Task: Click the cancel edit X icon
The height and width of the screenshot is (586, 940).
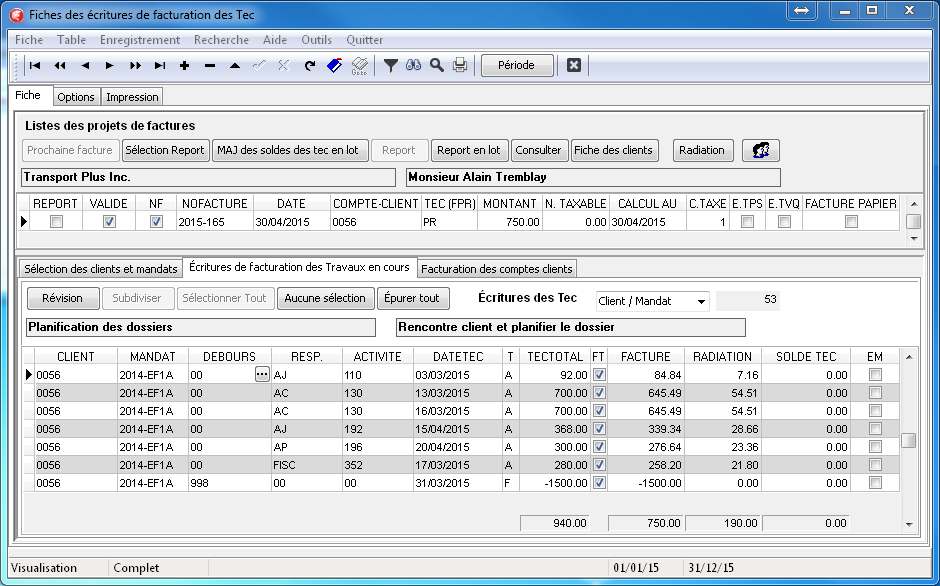Action: coord(284,65)
